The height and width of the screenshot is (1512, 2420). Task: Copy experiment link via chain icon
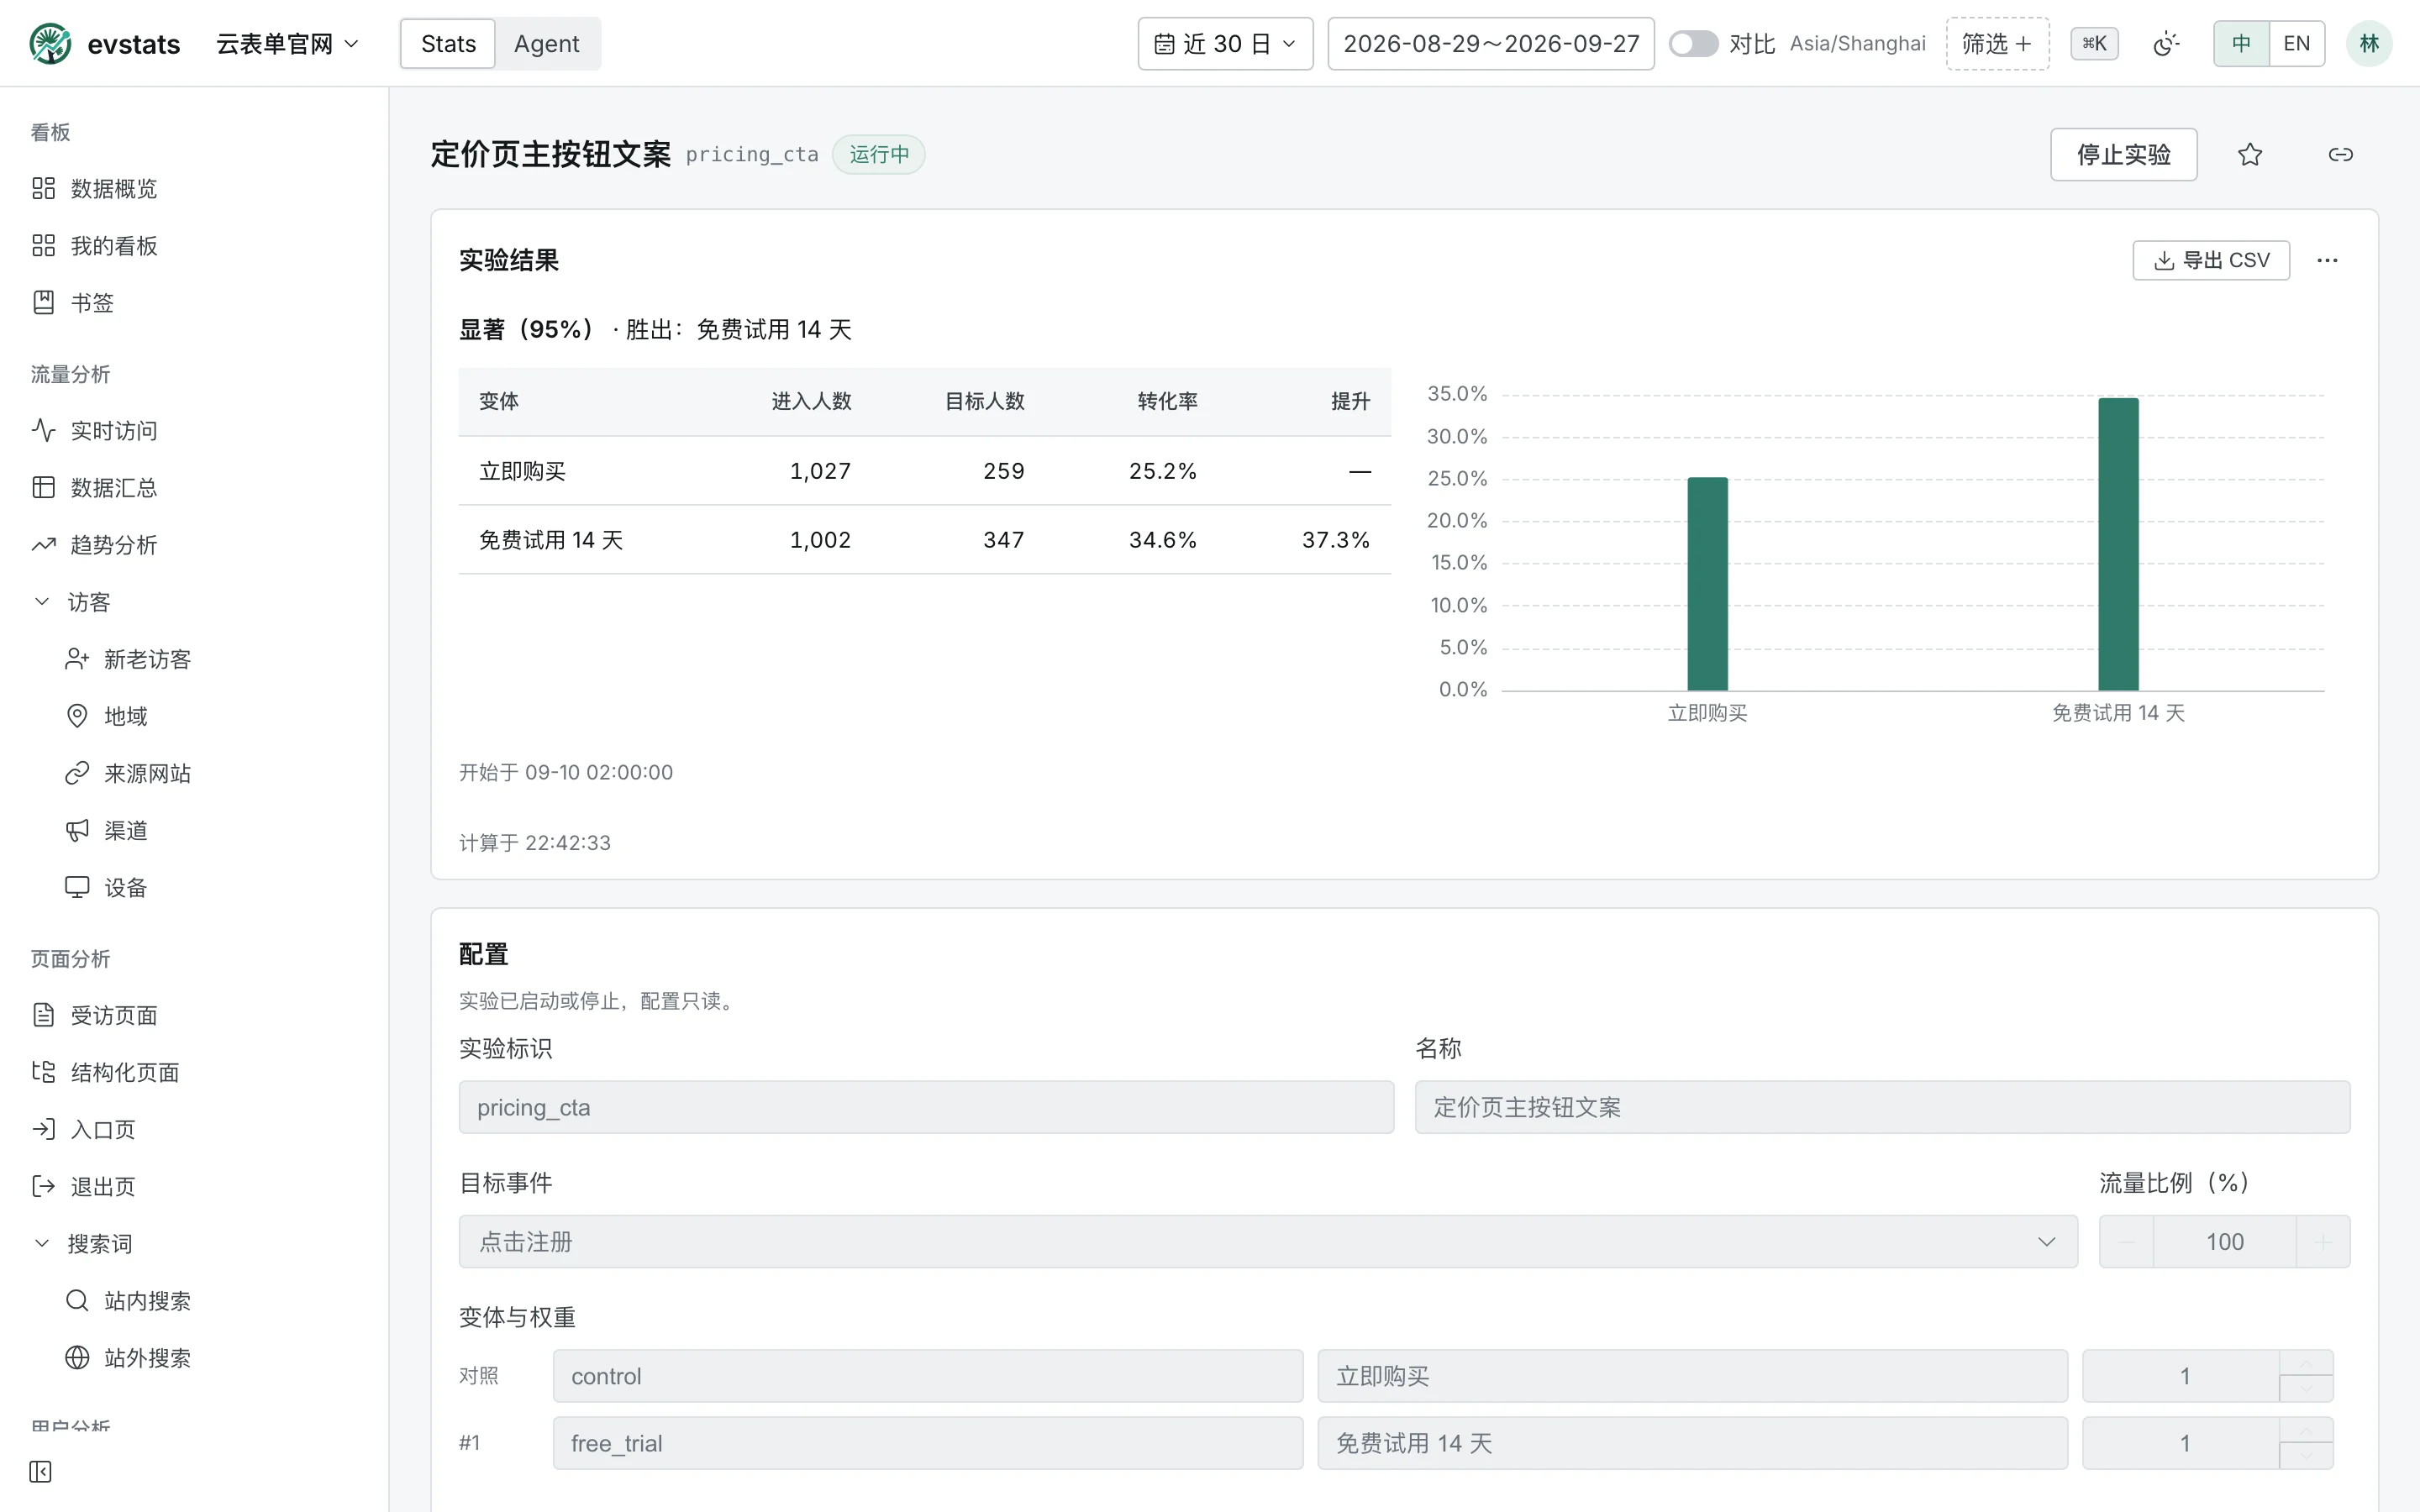coord(2341,154)
